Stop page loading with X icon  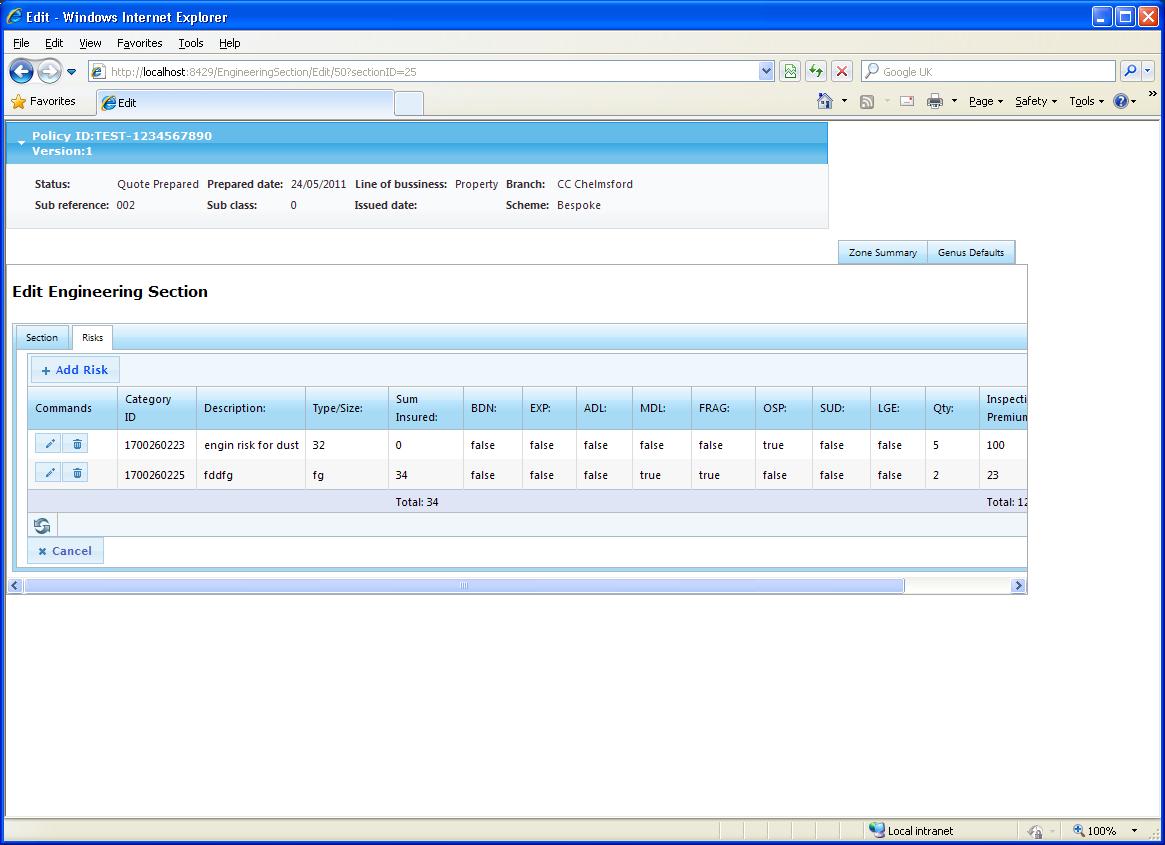click(x=842, y=71)
